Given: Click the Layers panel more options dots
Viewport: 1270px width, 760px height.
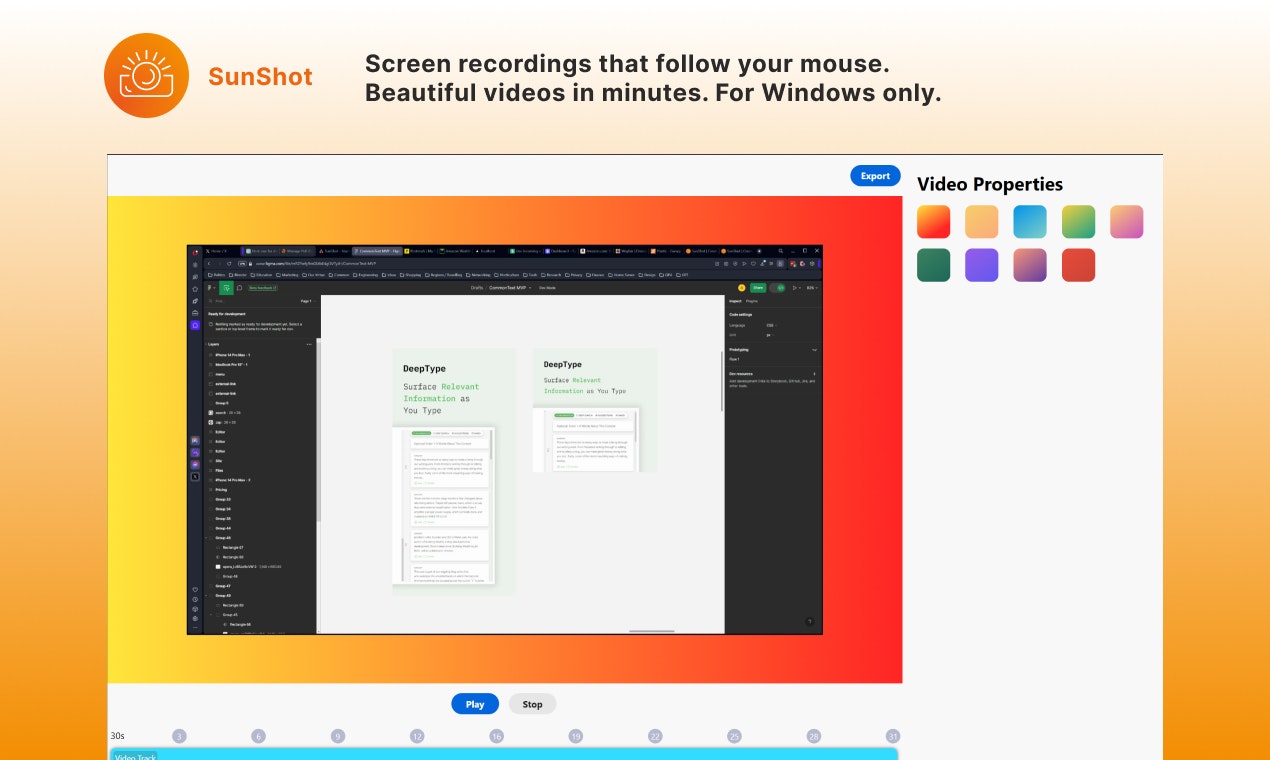Looking at the screenshot, I should point(309,344).
